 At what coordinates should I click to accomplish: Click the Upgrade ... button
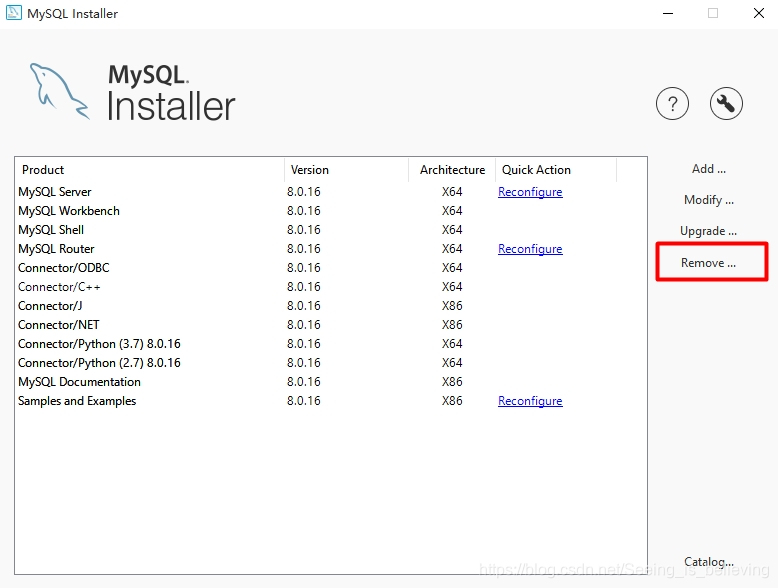click(x=709, y=231)
